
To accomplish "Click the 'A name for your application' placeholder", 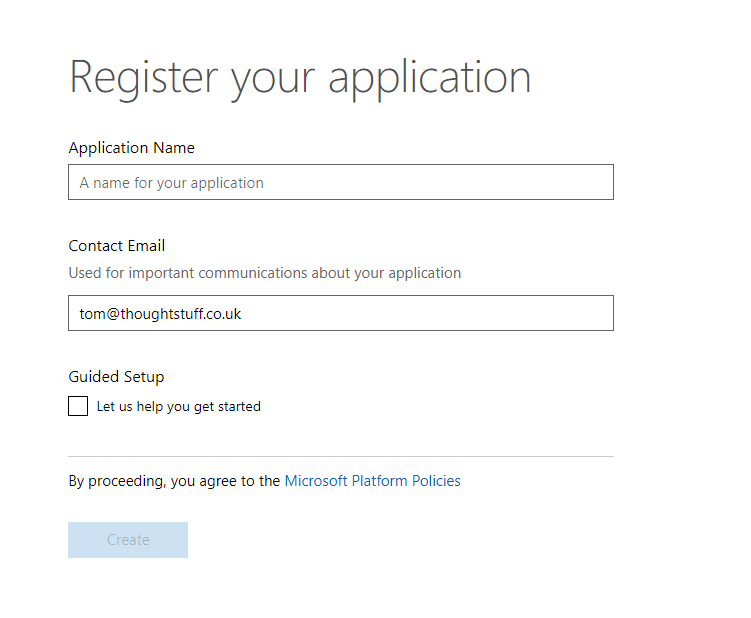I will (x=171, y=183).
